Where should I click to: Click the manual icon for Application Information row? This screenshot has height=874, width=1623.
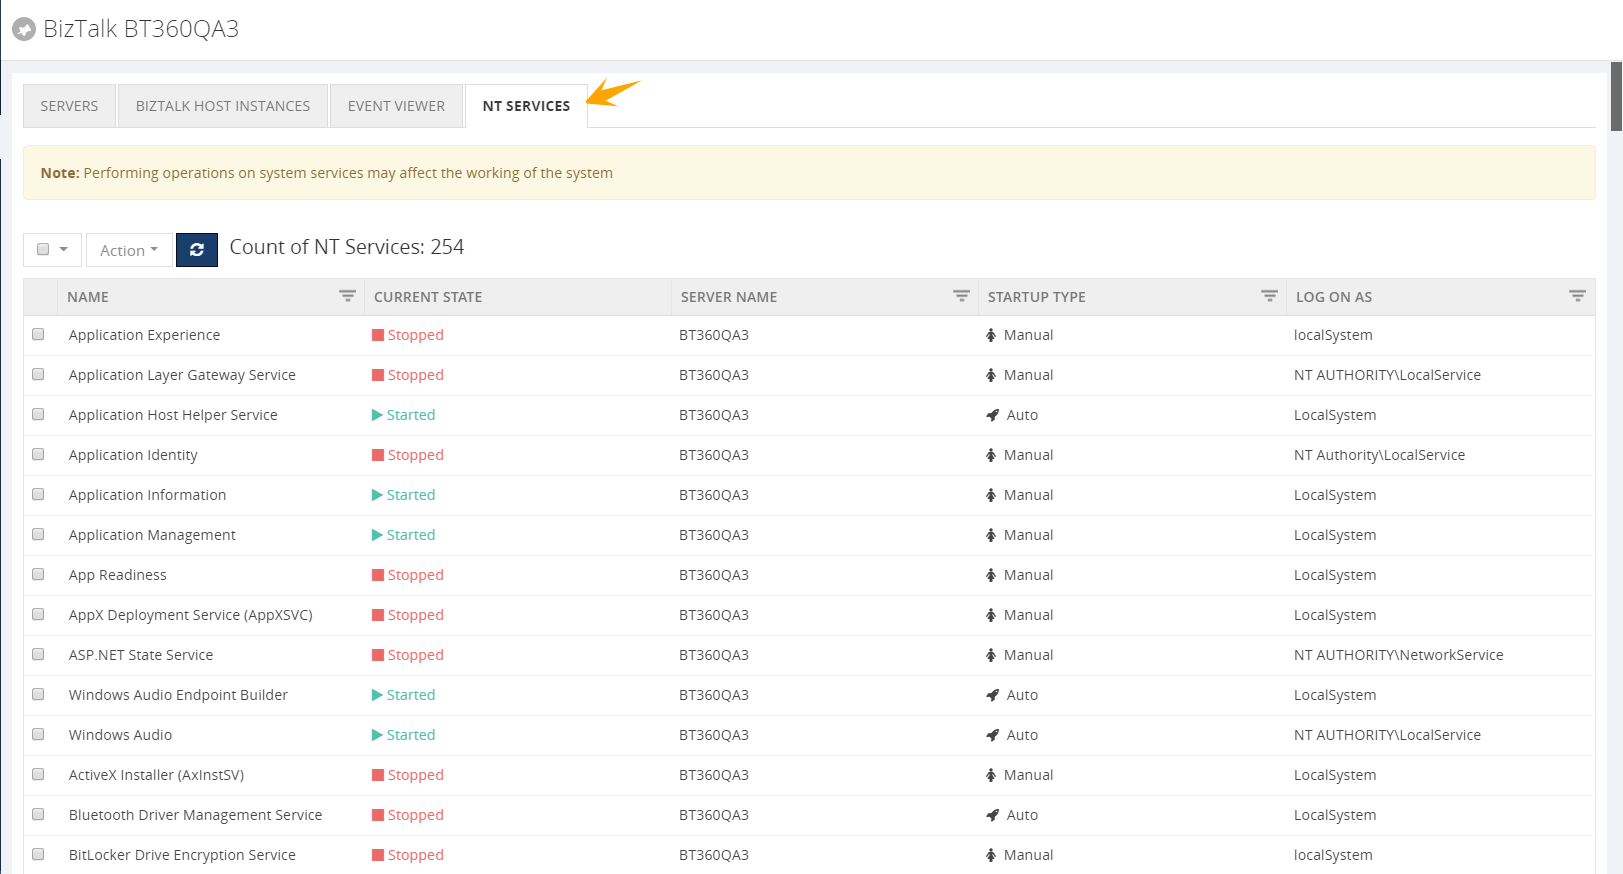[x=991, y=495]
